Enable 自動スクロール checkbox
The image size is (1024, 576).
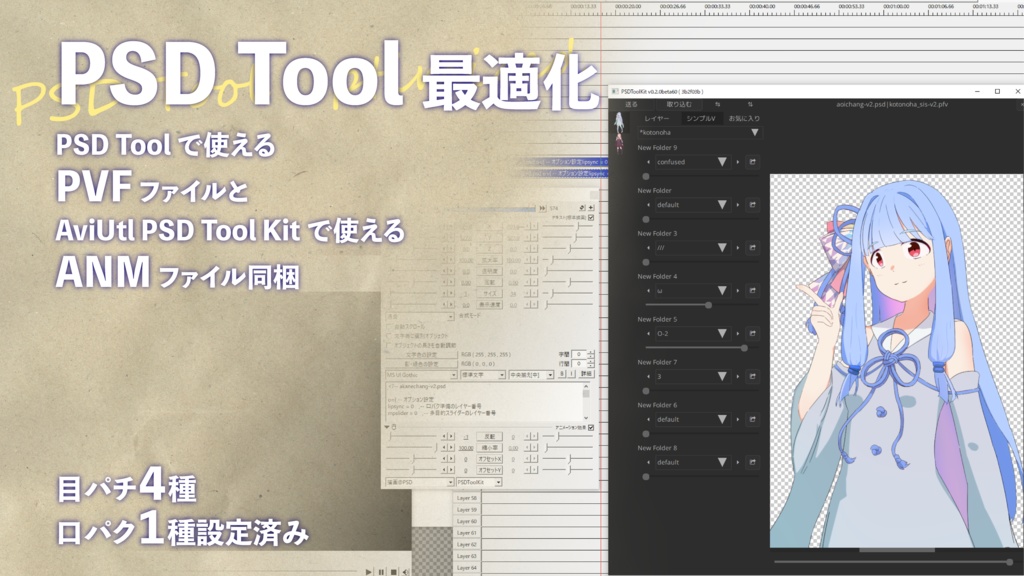coord(390,327)
